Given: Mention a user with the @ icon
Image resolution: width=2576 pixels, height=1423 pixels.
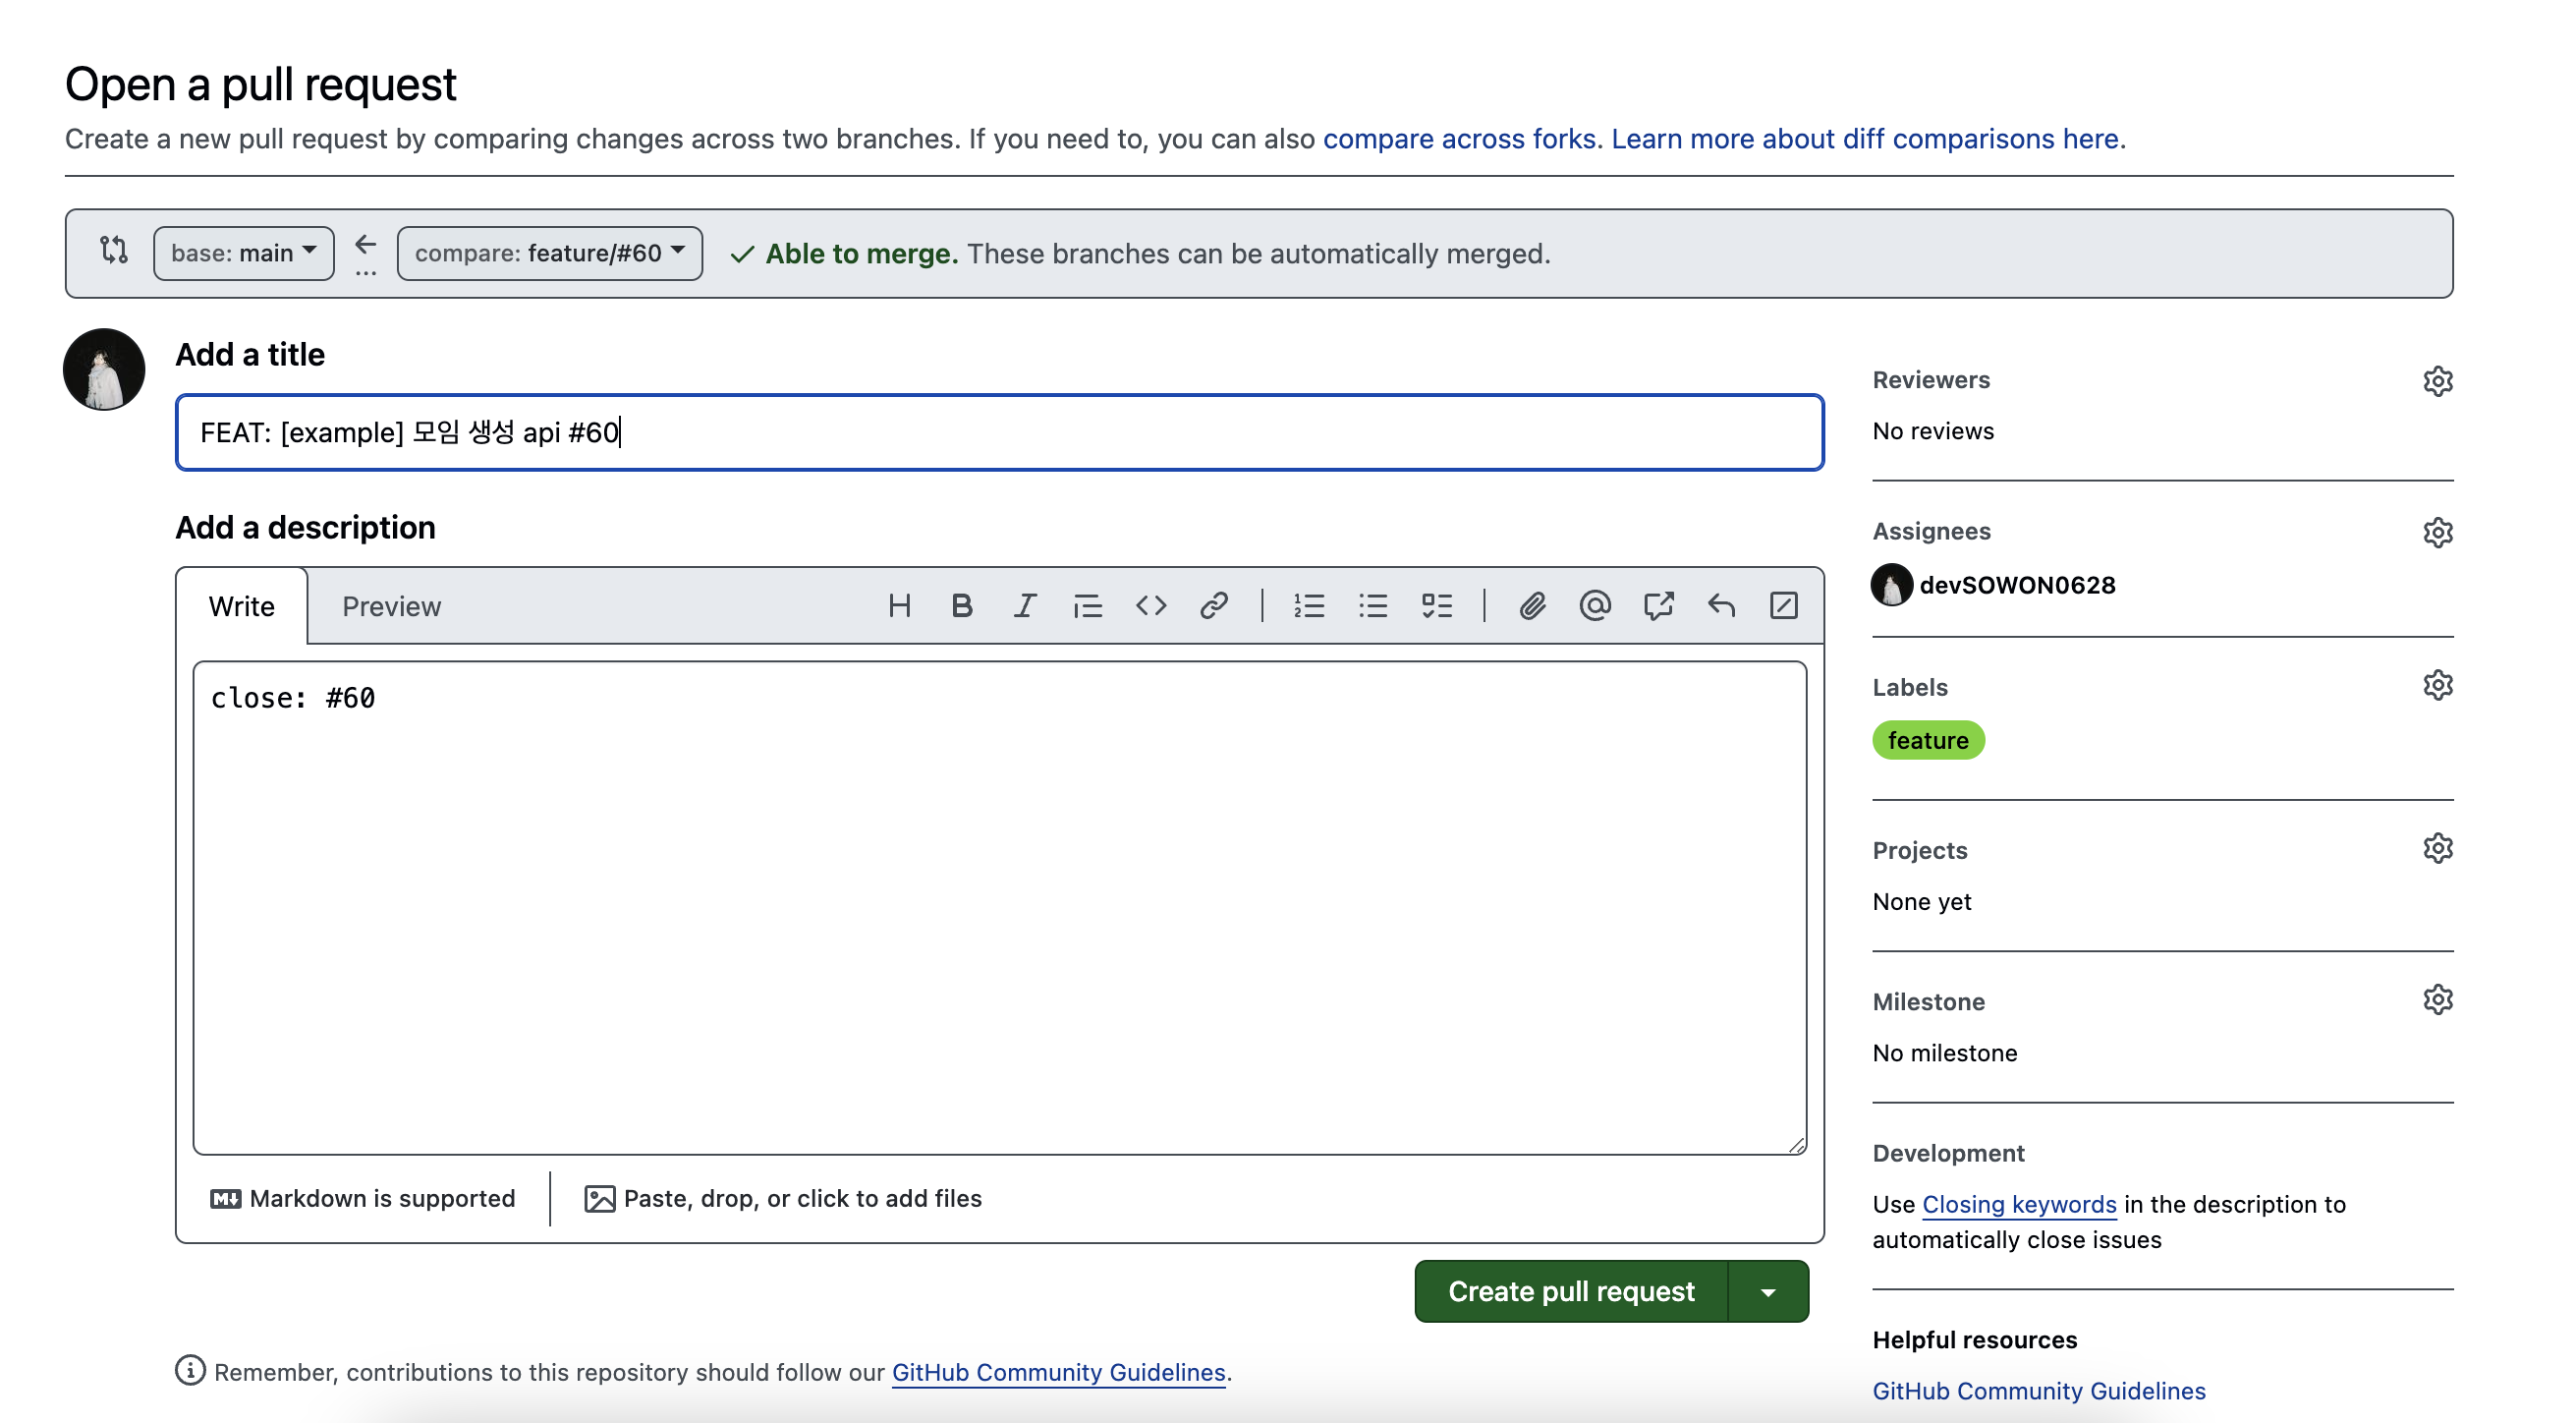Looking at the screenshot, I should [1595, 606].
